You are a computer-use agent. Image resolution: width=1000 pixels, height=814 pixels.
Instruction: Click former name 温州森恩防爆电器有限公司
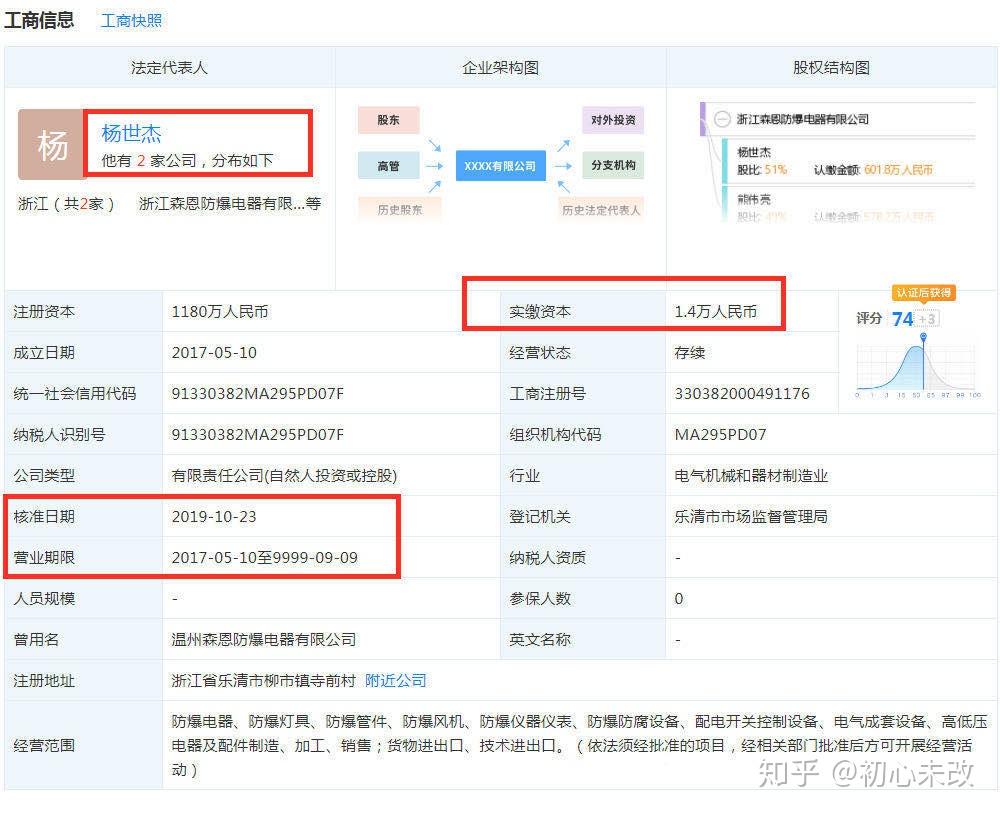click(263, 639)
